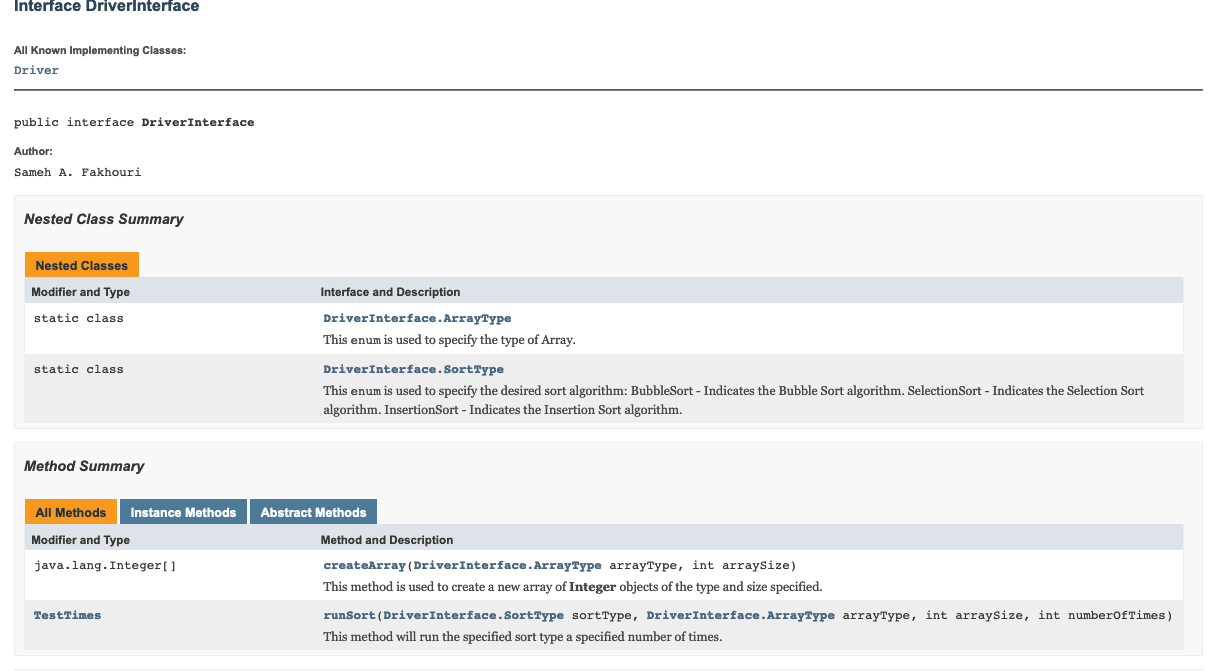
Task: Open the runSort method documentation
Action: pyautogui.click(x=348, y=615)
